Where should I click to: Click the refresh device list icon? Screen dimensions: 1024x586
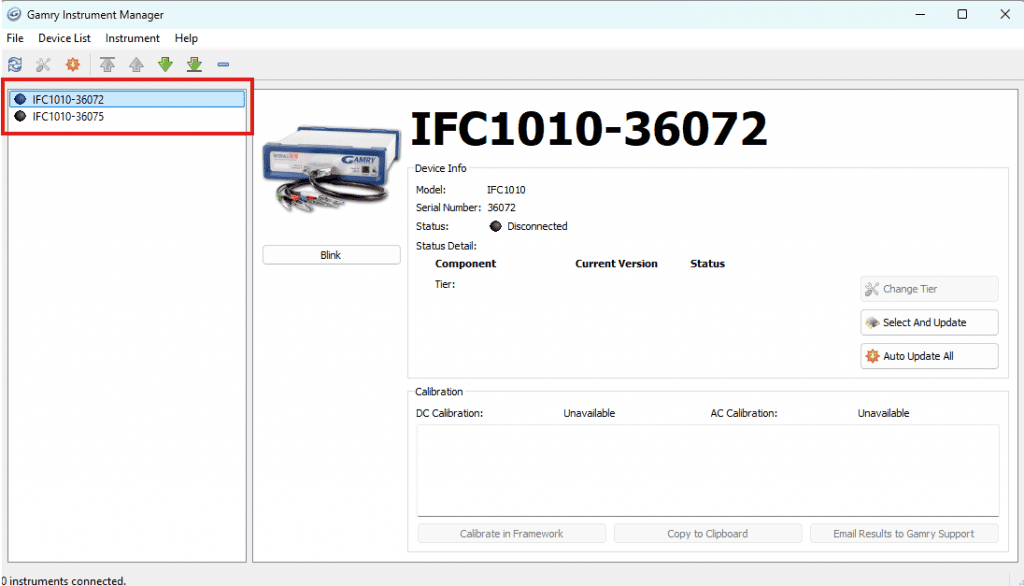(x=14, y=65)
